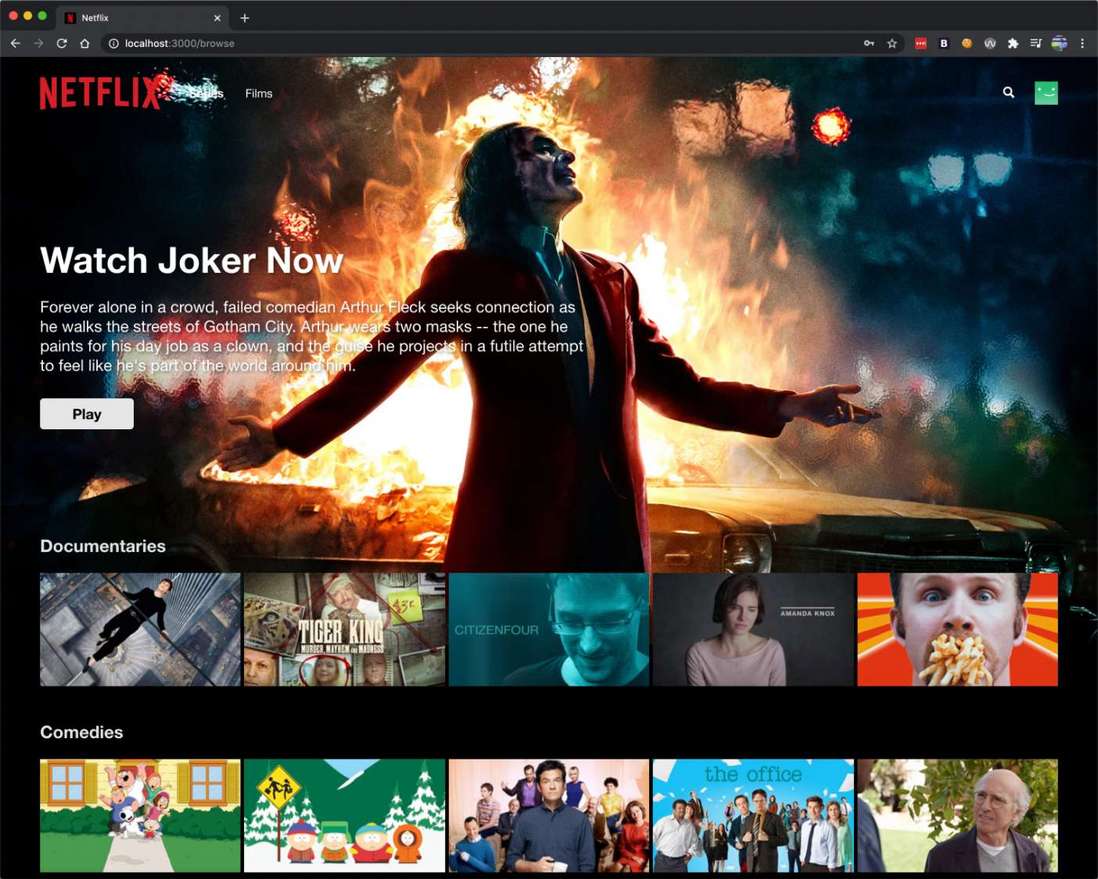Viewport: 1098px width, 879px height.
Task: Click the orange cookie extension icon
Action: point(967,43)
